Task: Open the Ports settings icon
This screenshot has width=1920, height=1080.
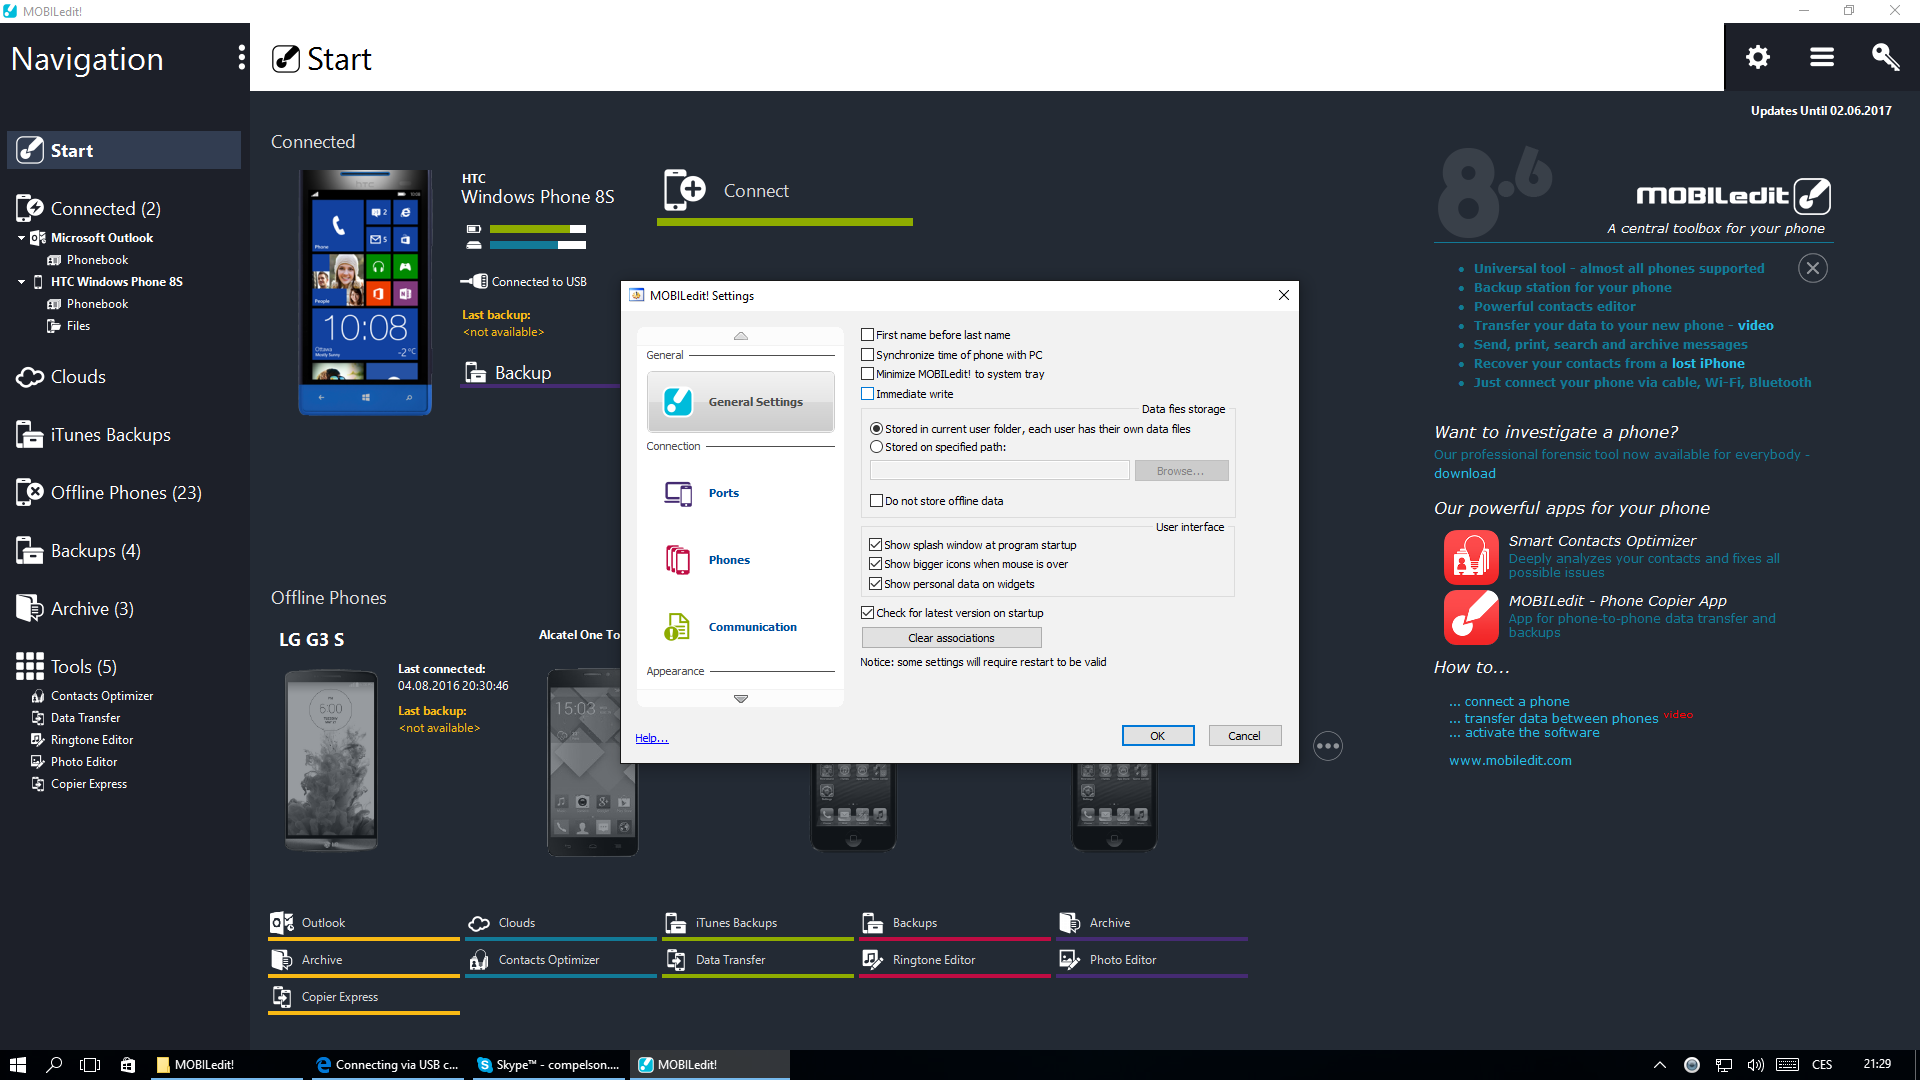Action: click(678, 493)
